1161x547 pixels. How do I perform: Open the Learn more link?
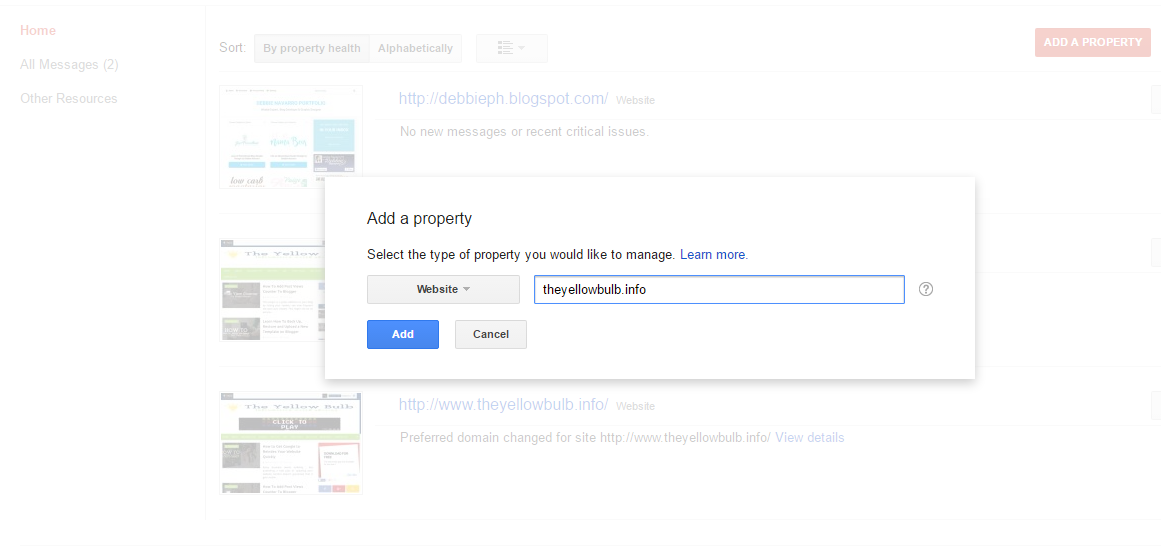click(x=714, y=255)
